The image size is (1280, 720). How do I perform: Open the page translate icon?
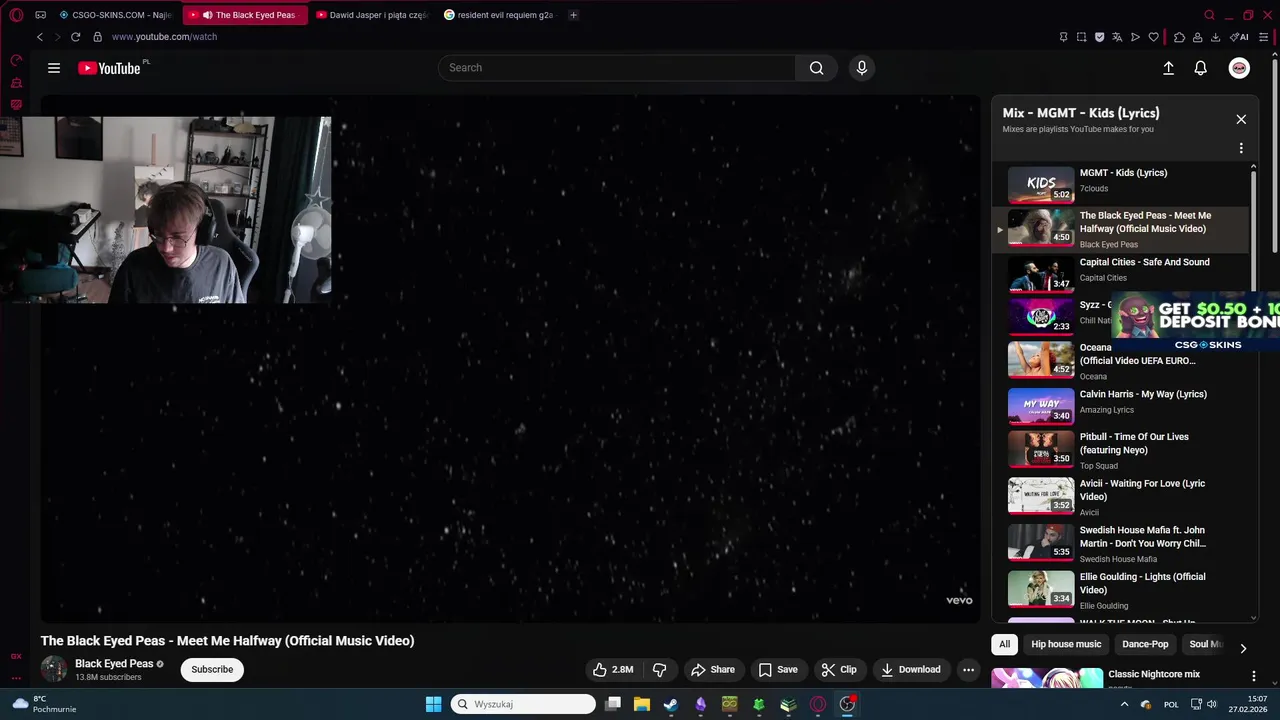1117,37
